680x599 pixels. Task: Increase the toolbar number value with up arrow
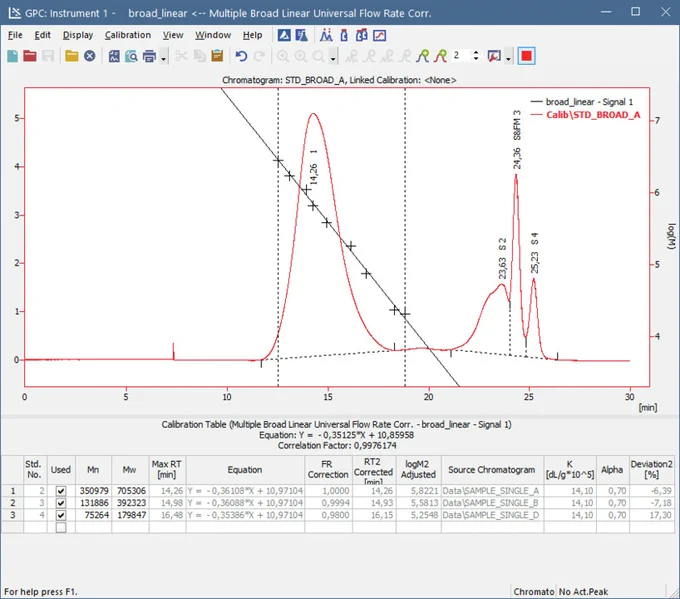pos(476,52)
